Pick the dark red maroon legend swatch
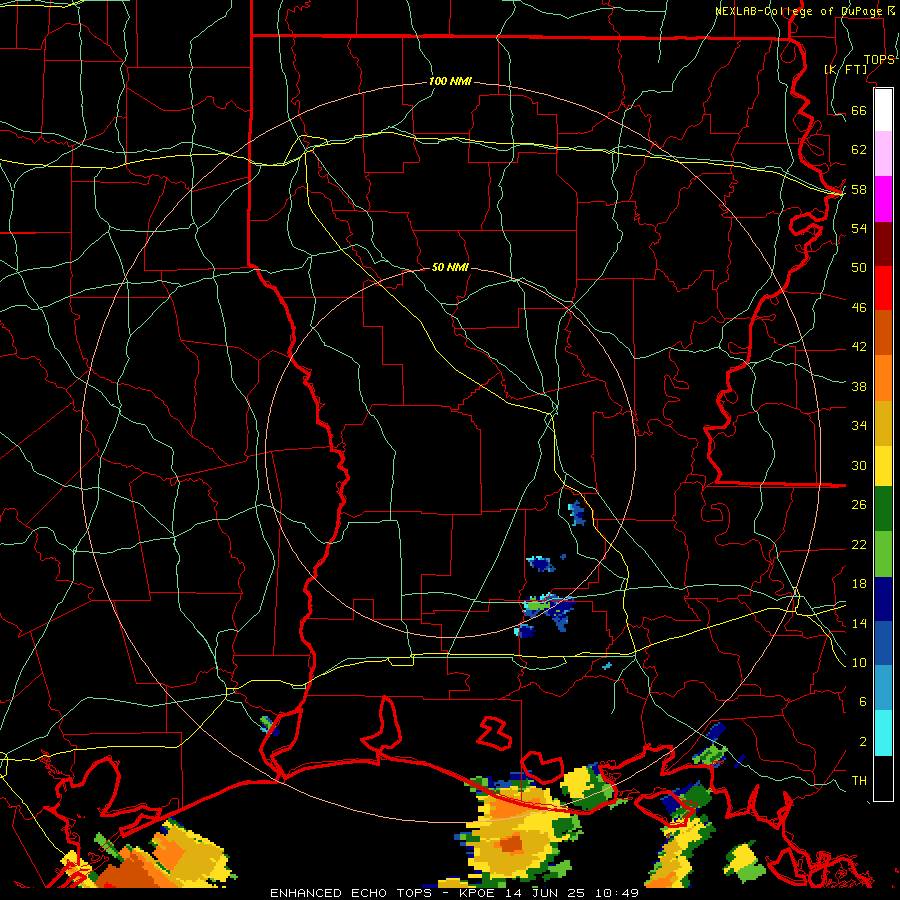The height and width of the screenshot is (900, 900). click(883, 244)
